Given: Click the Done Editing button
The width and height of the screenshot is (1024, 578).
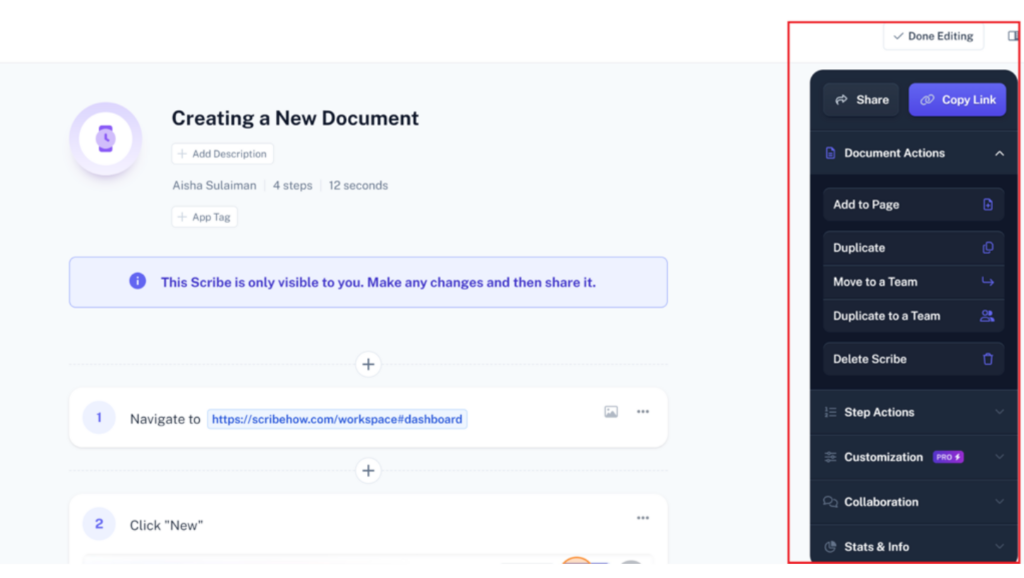Looking at the screenshot, I should [x=933, y=36].
